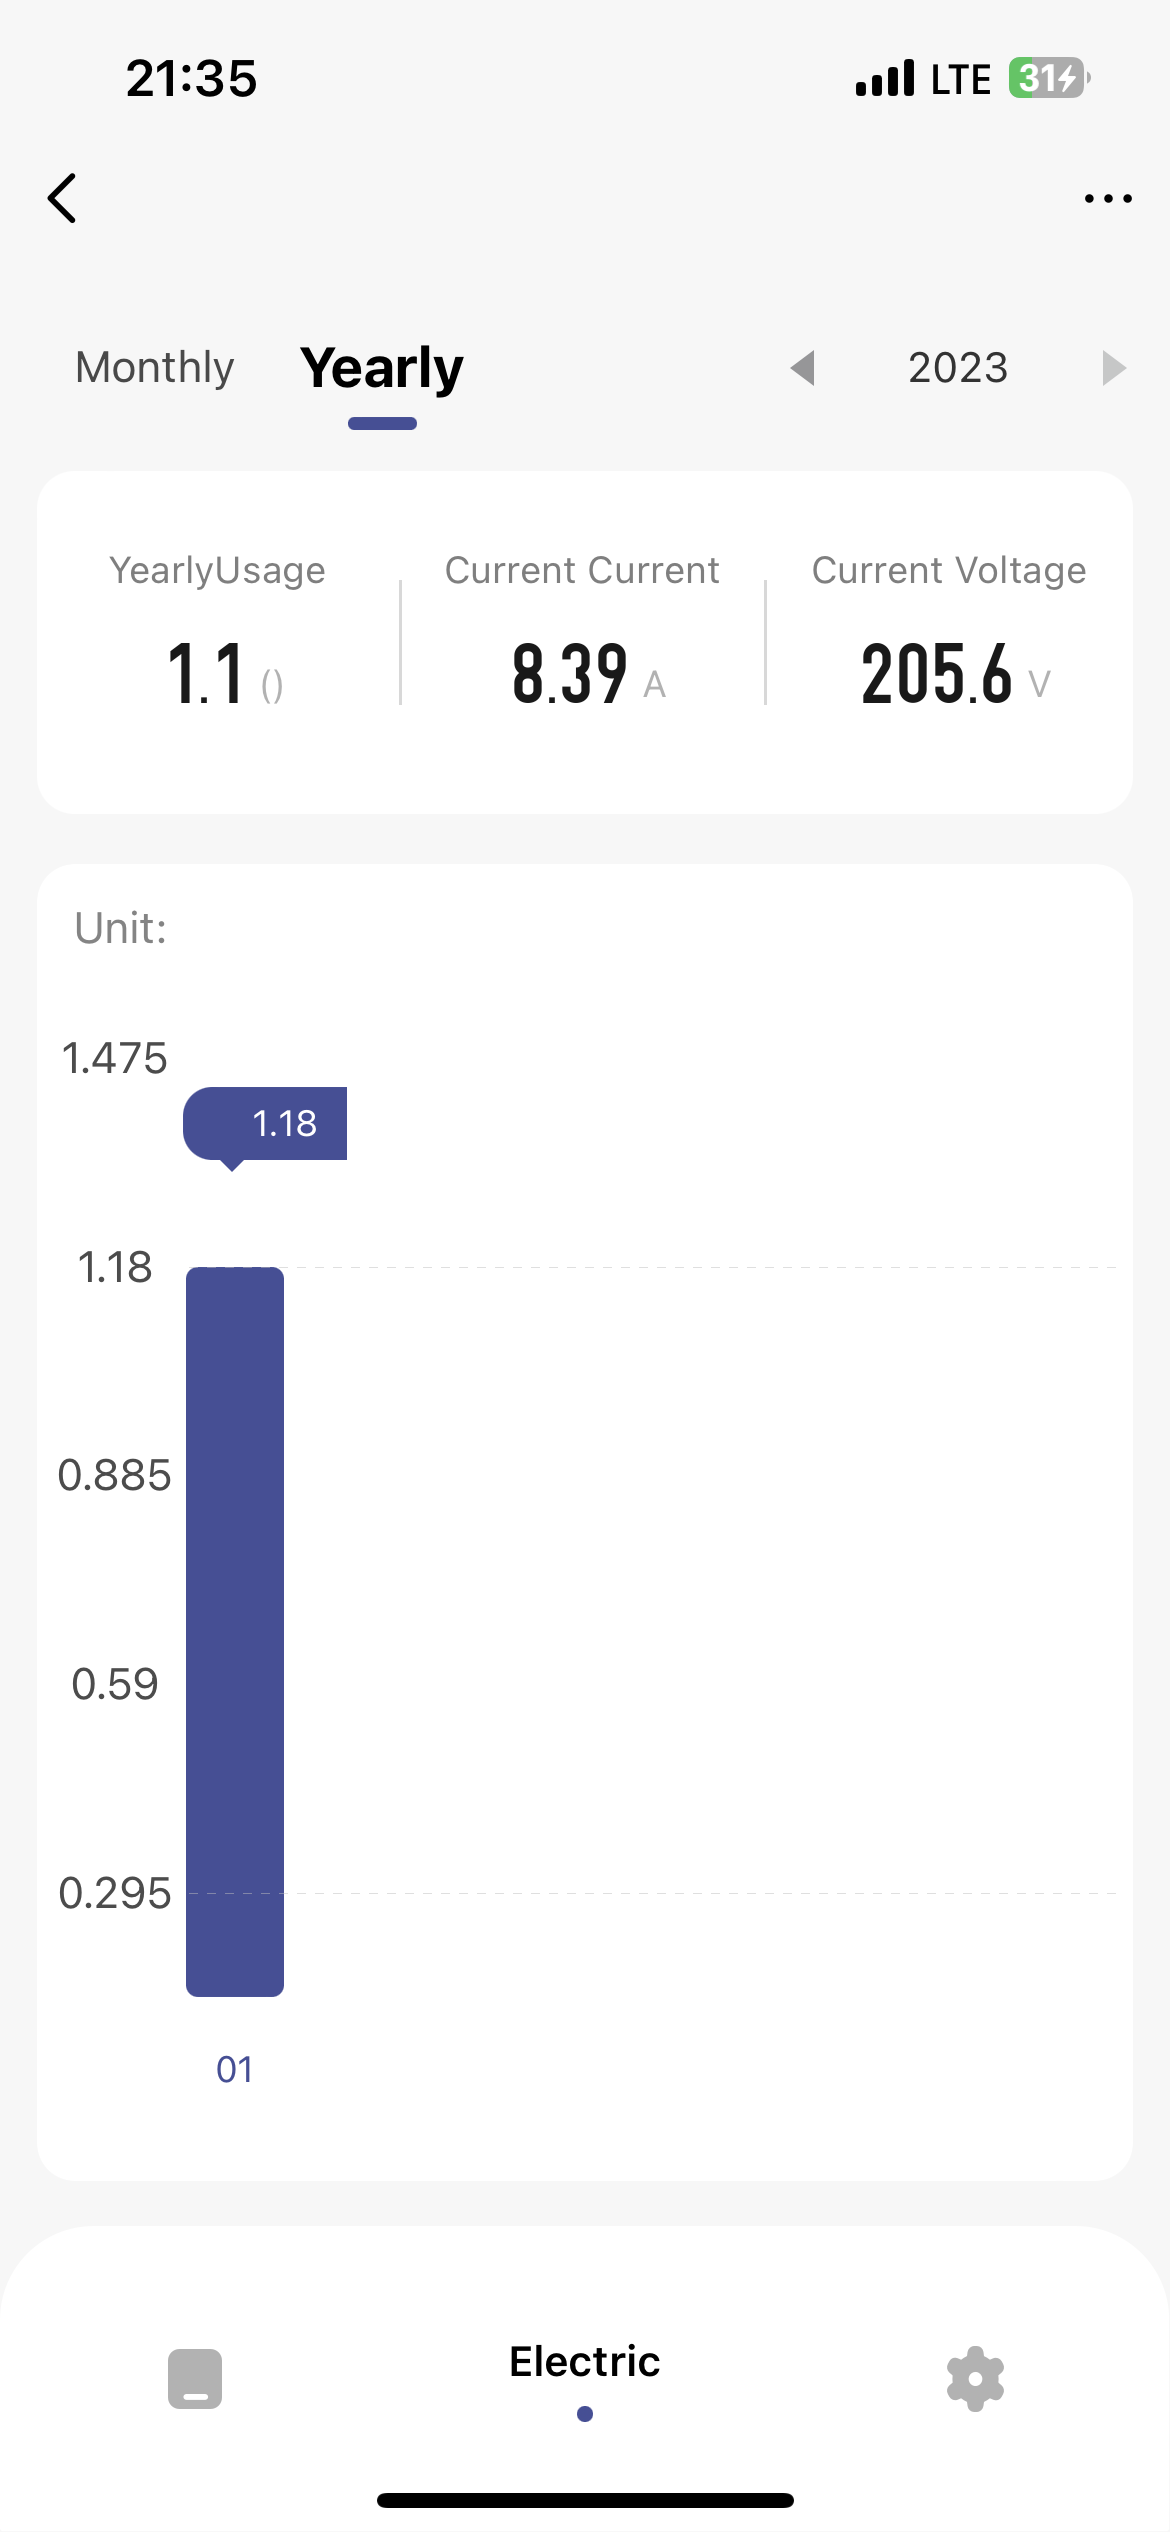Viewport: 1170px width, 2532px height.
Task: Open the device home tab icon
Action: (195, 2378)
